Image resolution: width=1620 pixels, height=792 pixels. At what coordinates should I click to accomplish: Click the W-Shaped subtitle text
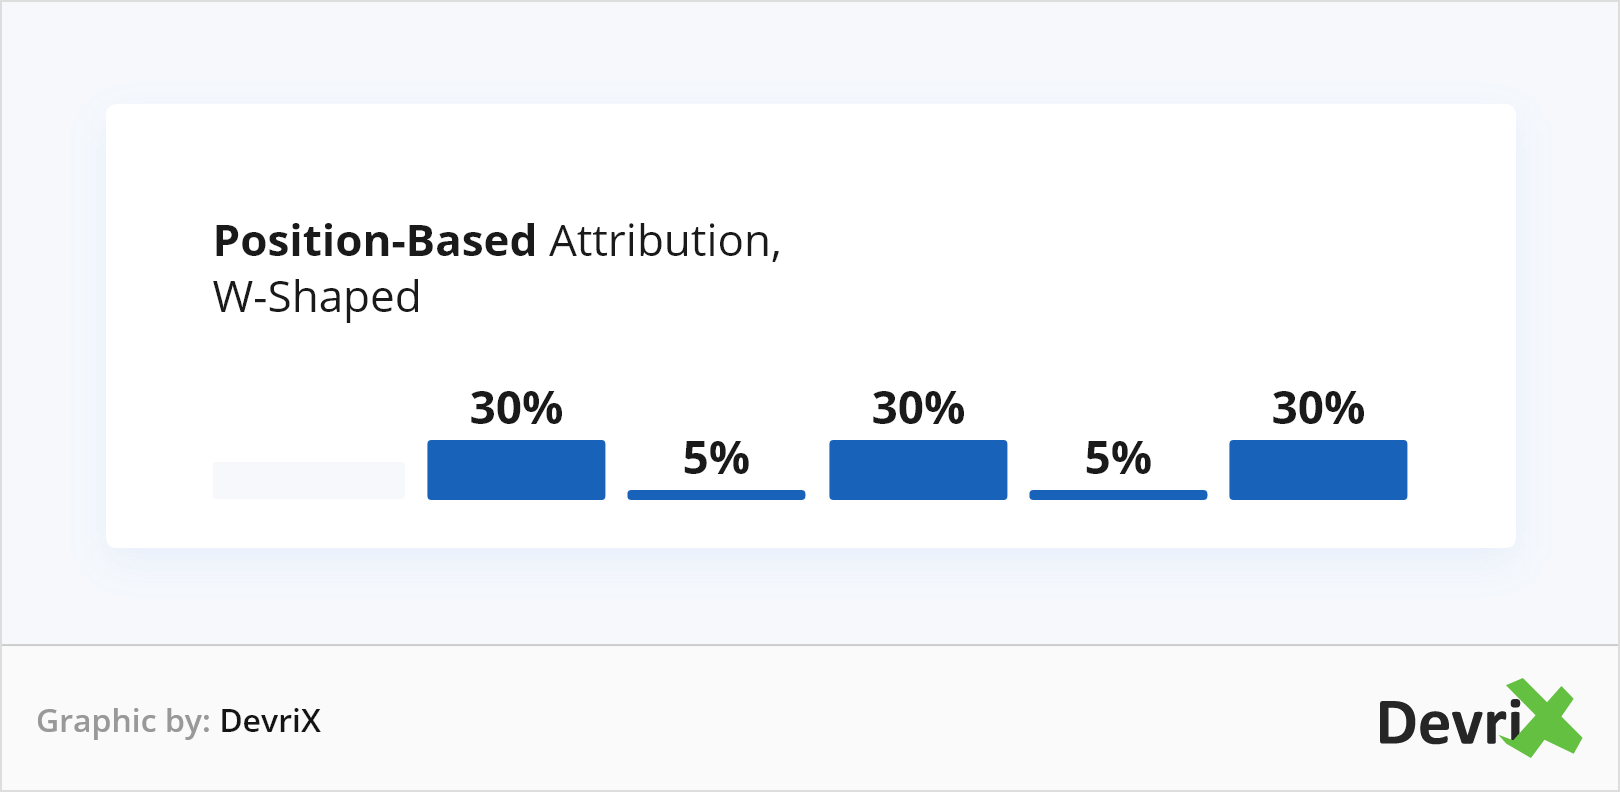coord(317,298)
